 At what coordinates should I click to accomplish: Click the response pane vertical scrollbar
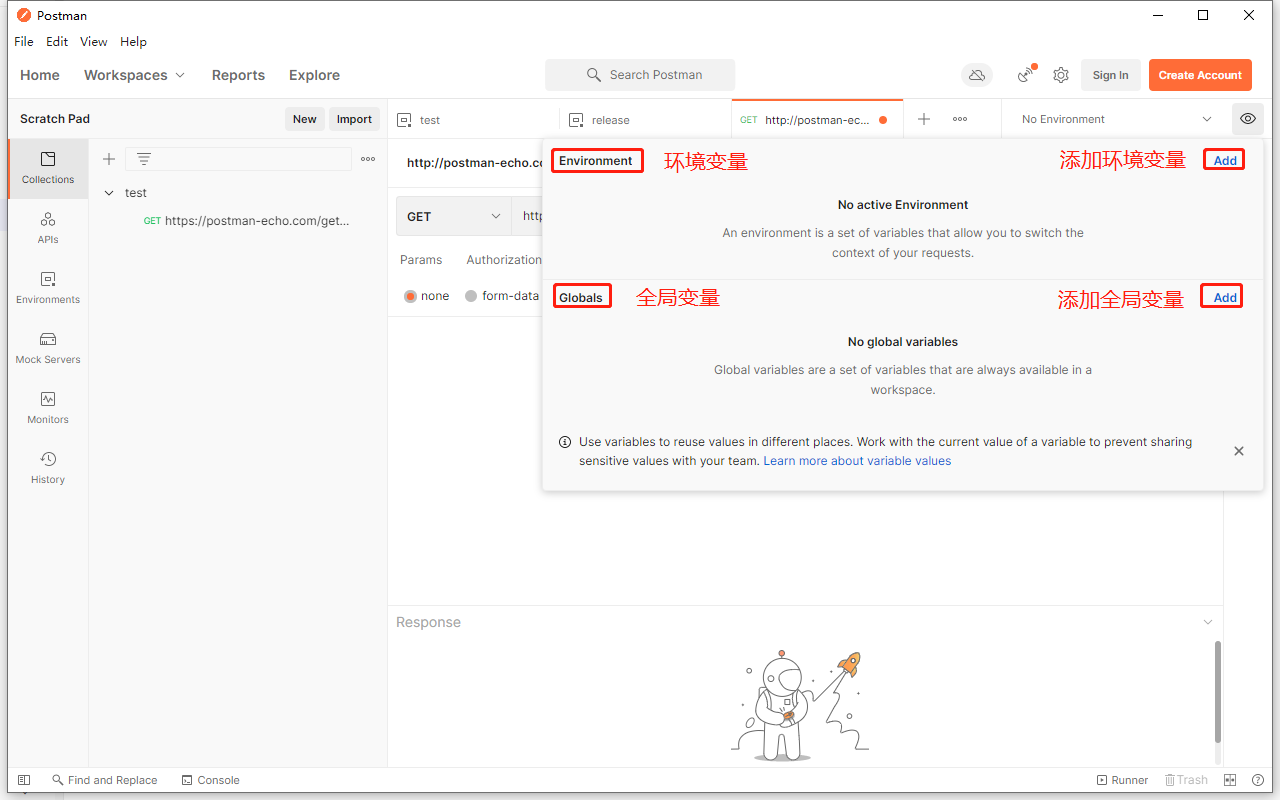[x=1217, y=691]
